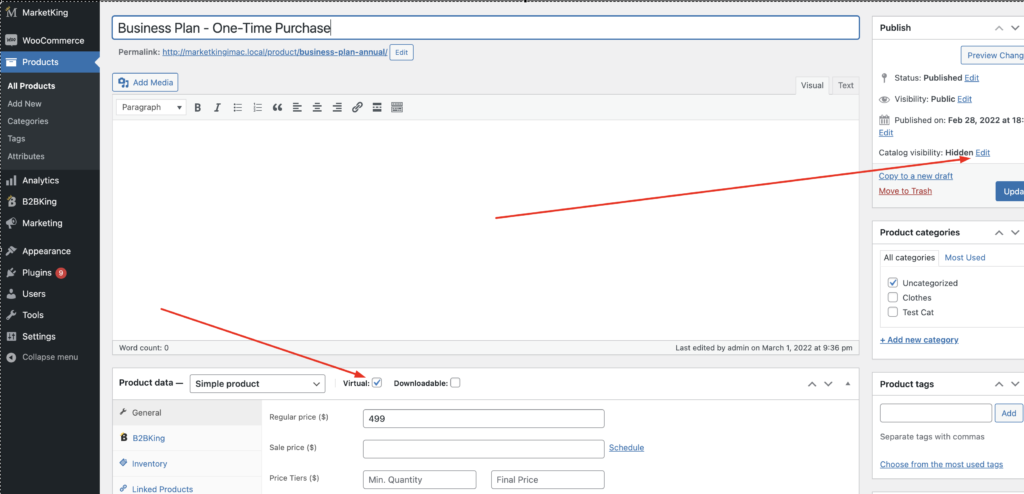Enable the Downloadable checkbox
The width and height of the screenshot is (1024, 494).
(455, 383)
